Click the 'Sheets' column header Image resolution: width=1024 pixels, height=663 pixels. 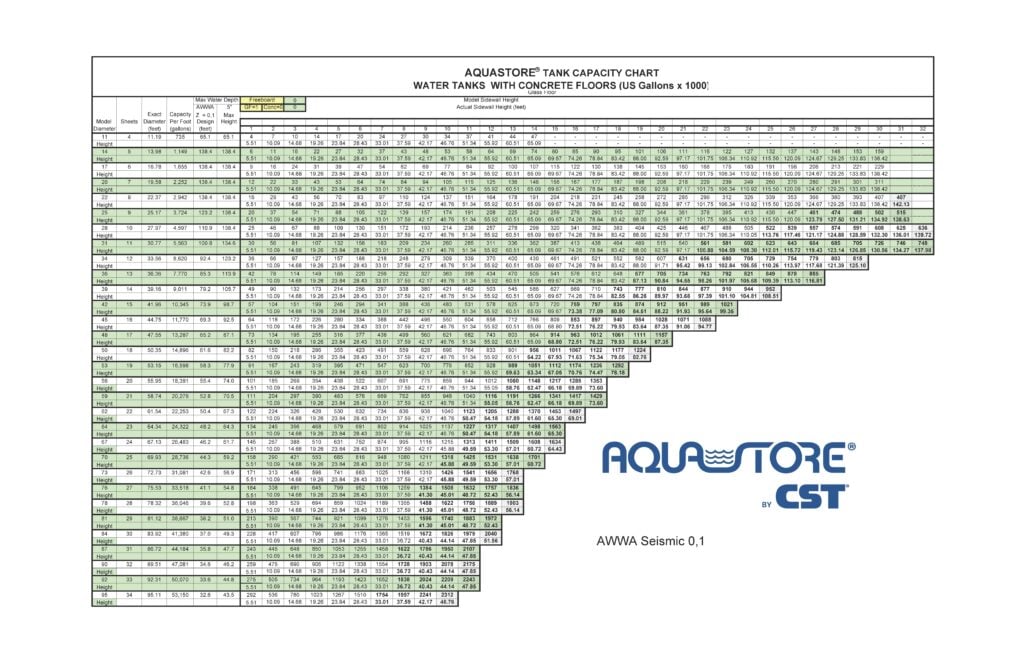[129, 121]
